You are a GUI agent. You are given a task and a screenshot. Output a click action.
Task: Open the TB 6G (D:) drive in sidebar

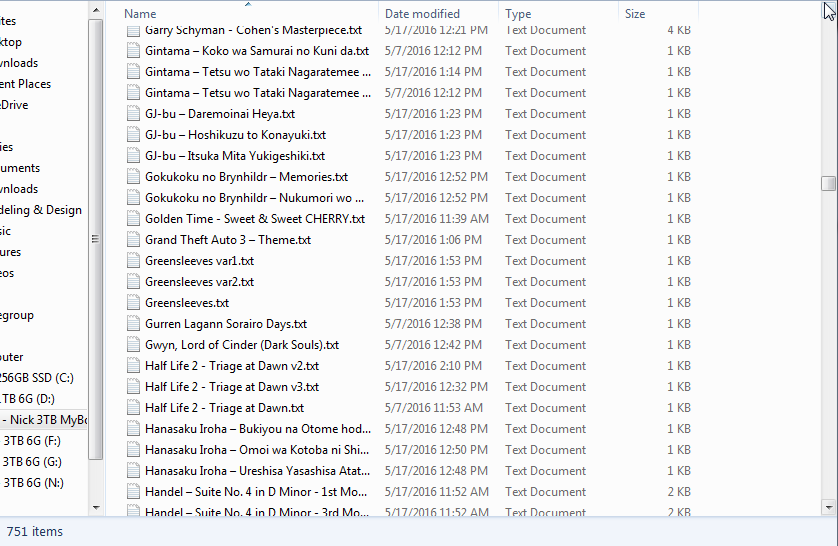click(27, 399)
